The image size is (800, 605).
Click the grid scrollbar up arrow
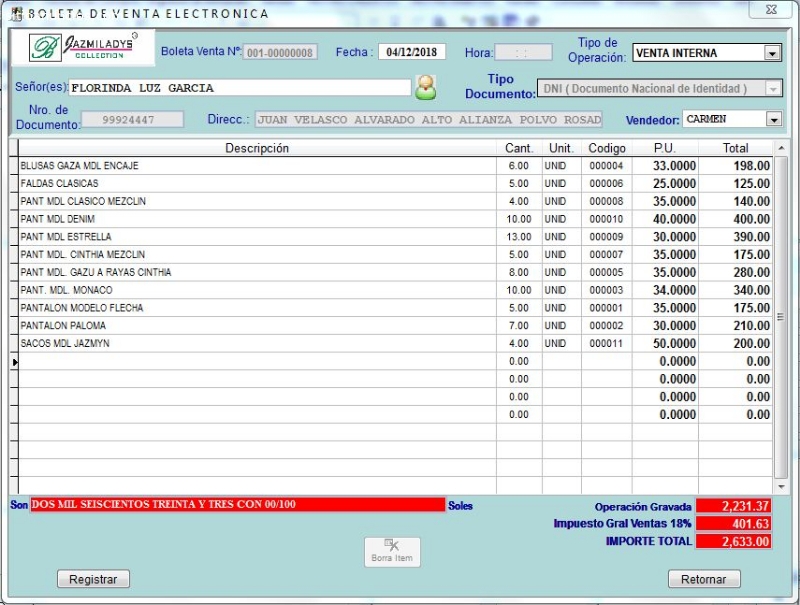click(x=781, y=148)
